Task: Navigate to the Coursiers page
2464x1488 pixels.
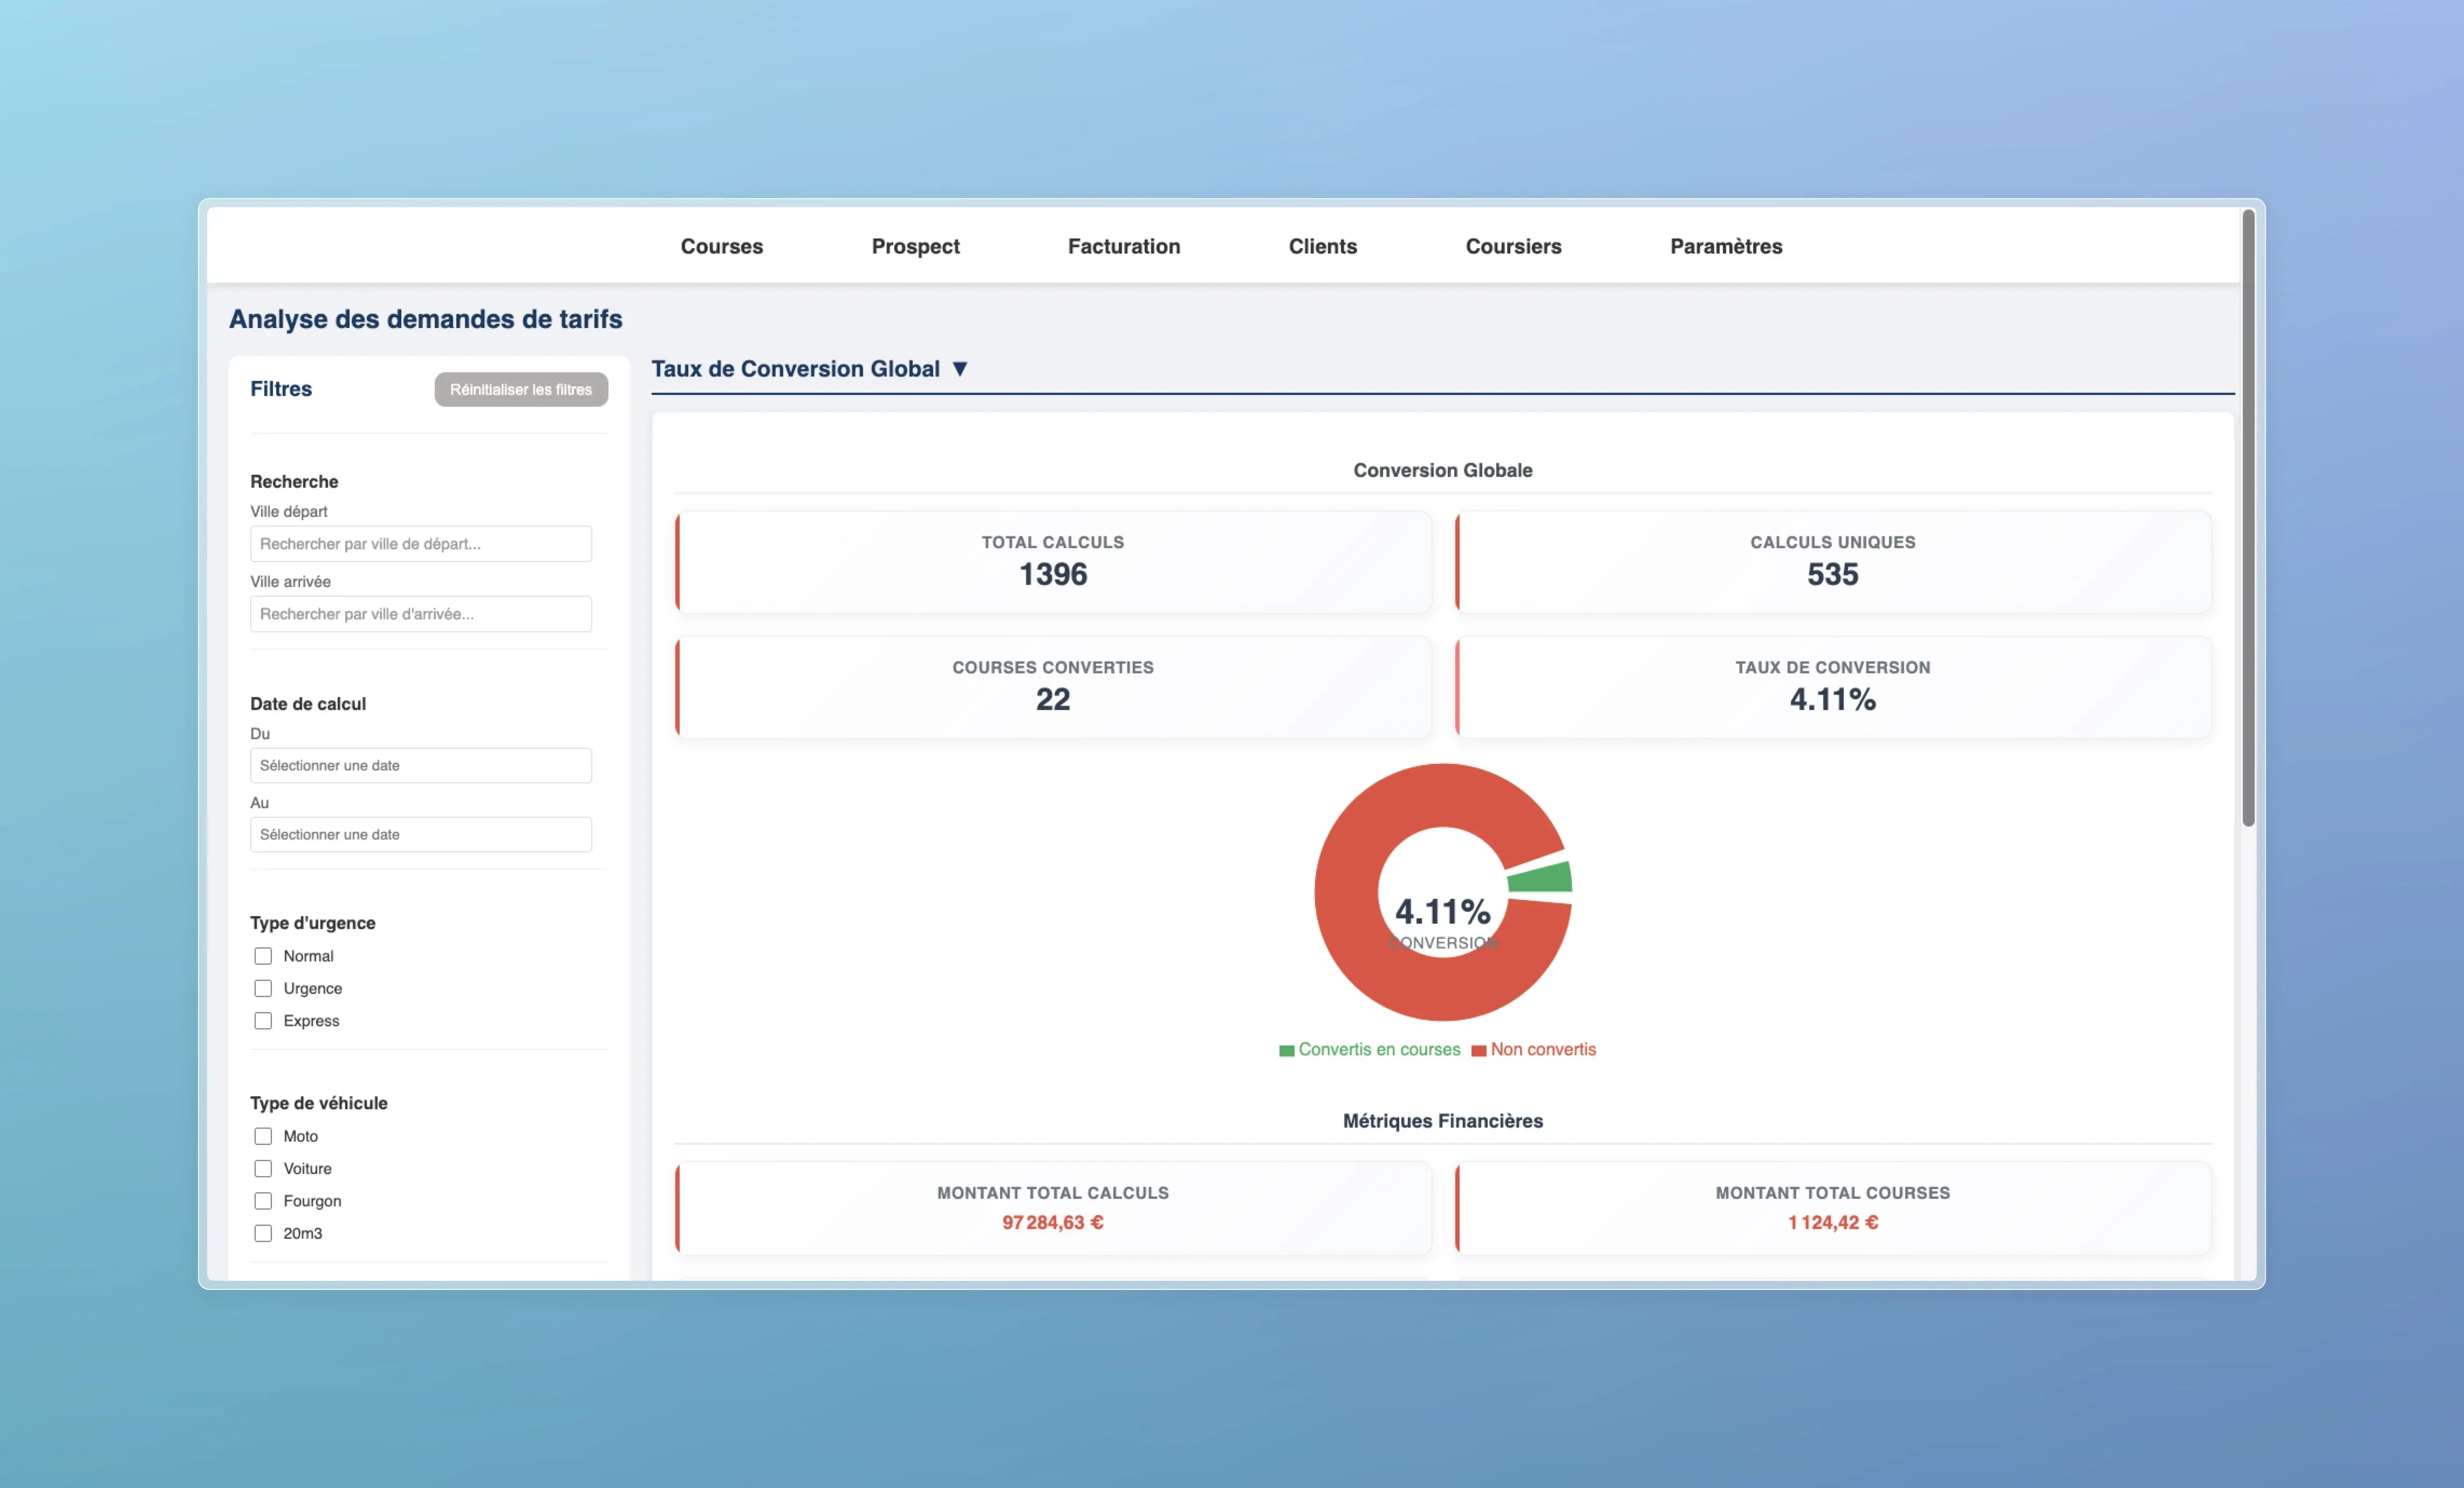Action: [x=1512, y=246]
